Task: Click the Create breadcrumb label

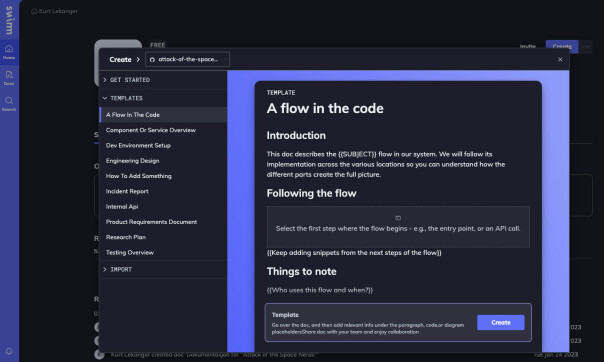Action: [x=120, y=59]
